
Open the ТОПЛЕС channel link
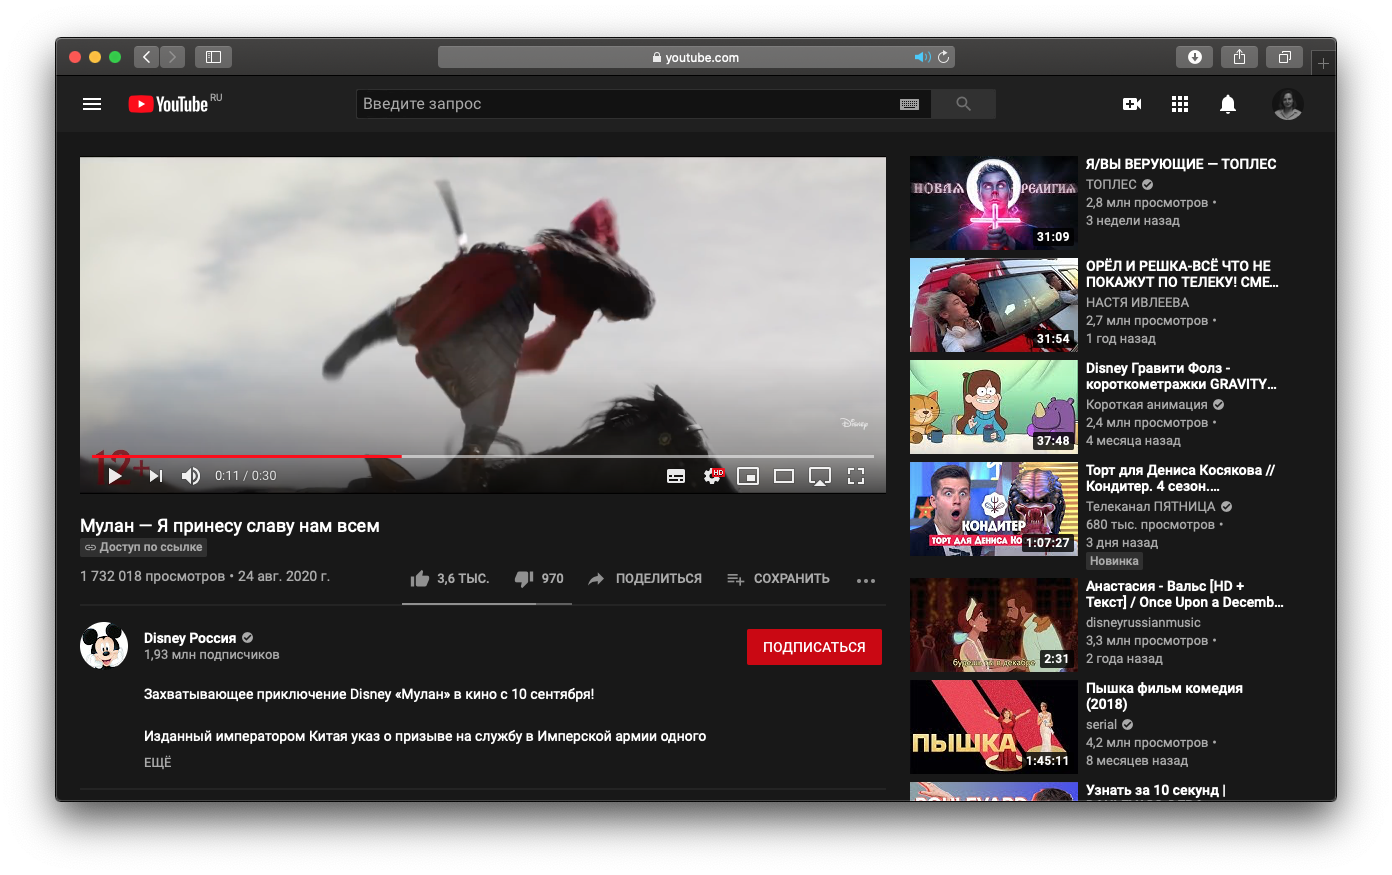coord(1111,184)
